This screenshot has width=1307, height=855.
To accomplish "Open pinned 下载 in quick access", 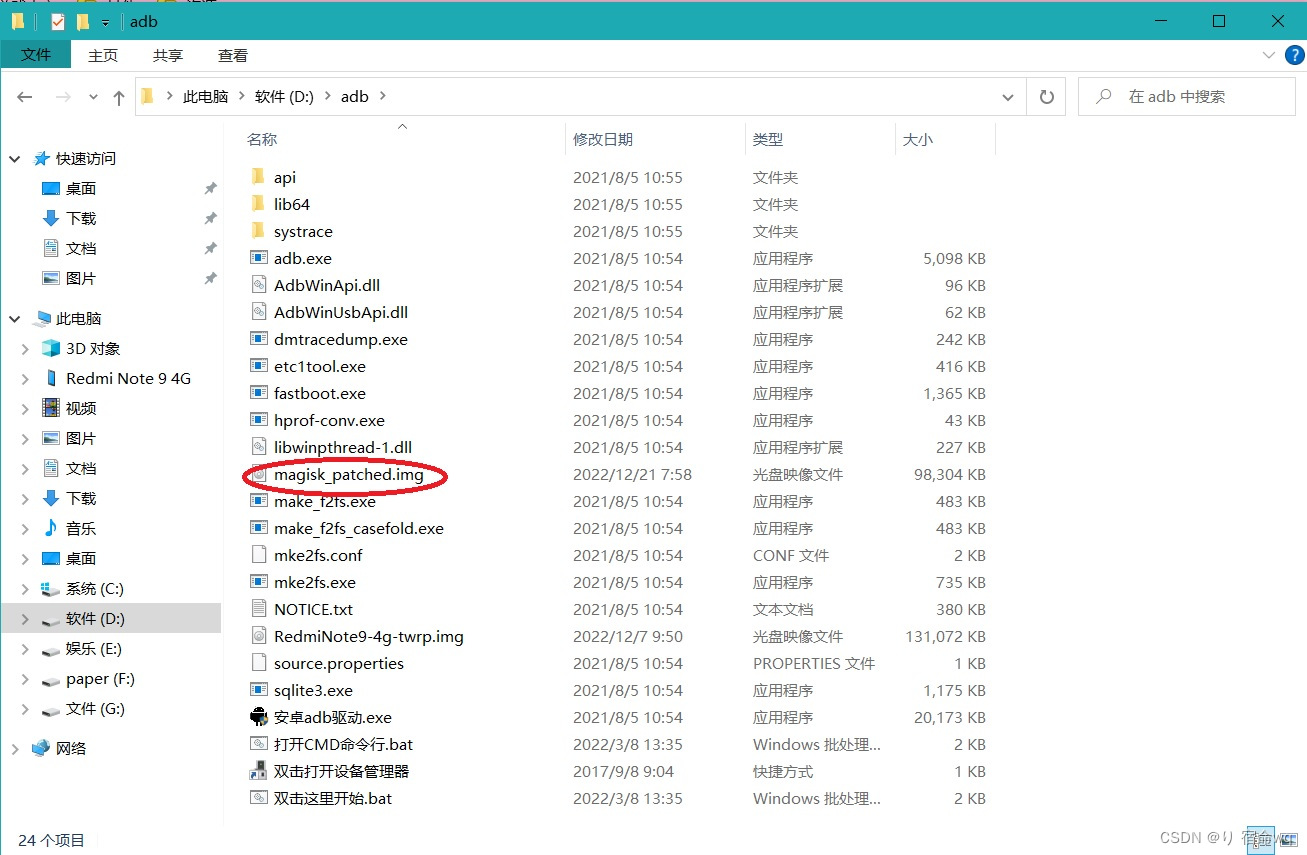I will (81, 218).
